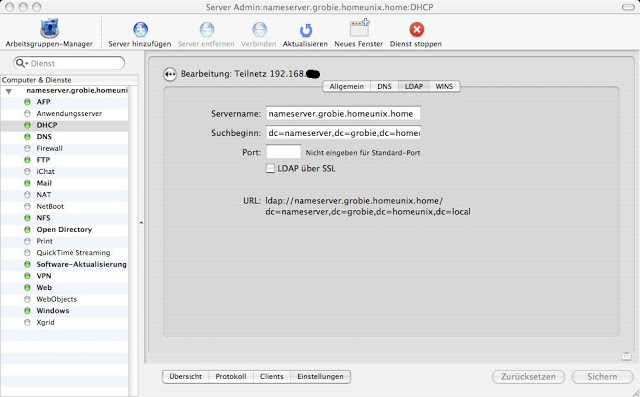The width and height of the screenshot is (640, 397).
Task: Select the iChat service
Action: [x=64, y=171]
